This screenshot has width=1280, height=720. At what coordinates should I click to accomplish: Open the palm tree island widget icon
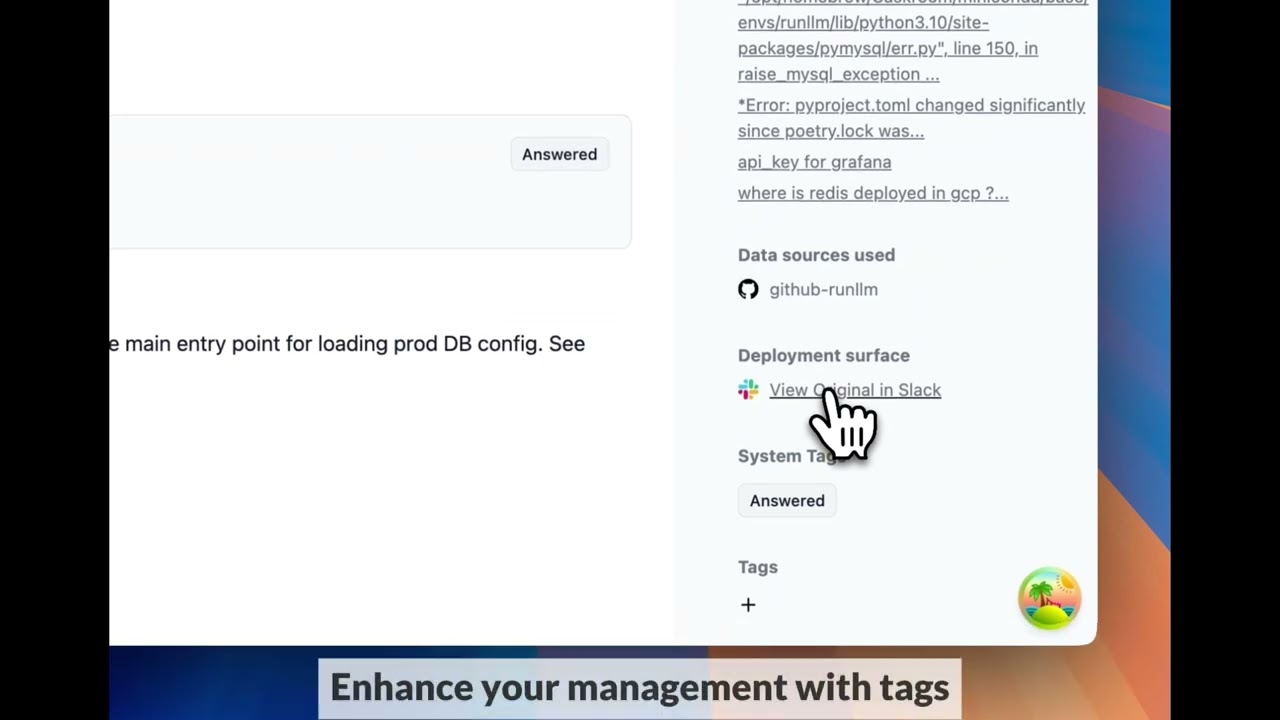click(1049, 598)
